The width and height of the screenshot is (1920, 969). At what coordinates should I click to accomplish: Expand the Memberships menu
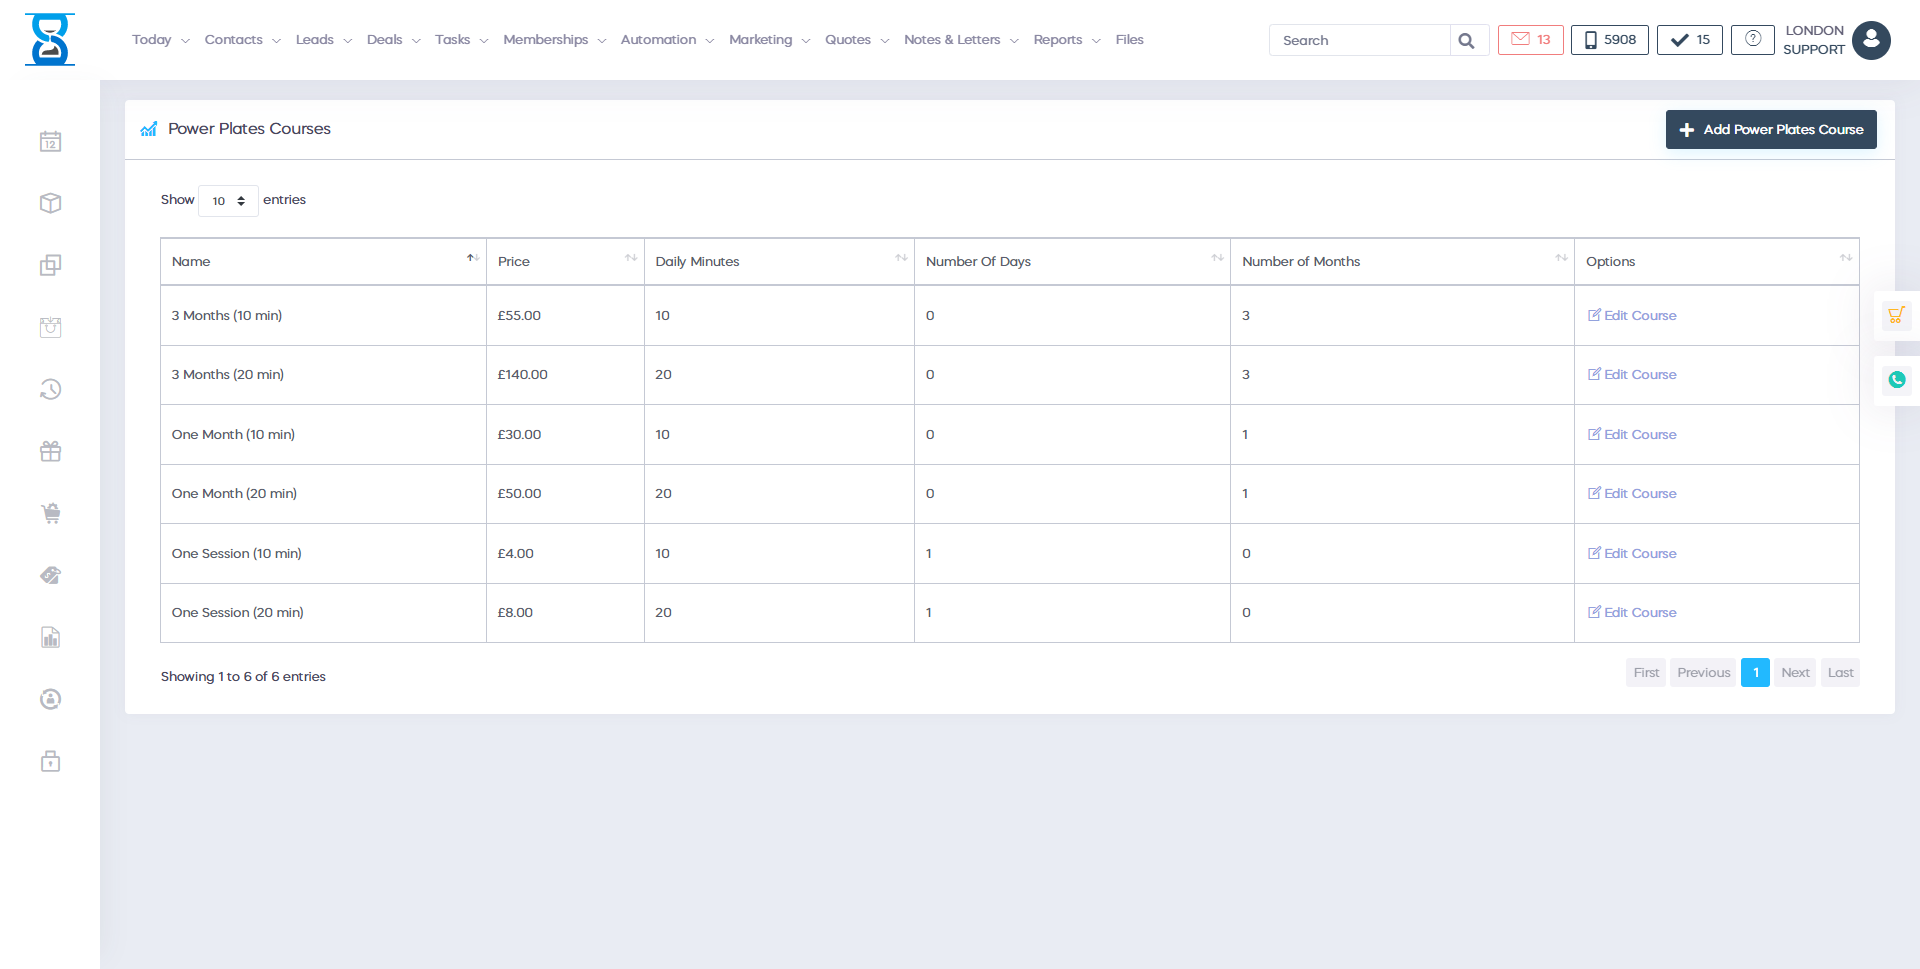coord(554,40)
